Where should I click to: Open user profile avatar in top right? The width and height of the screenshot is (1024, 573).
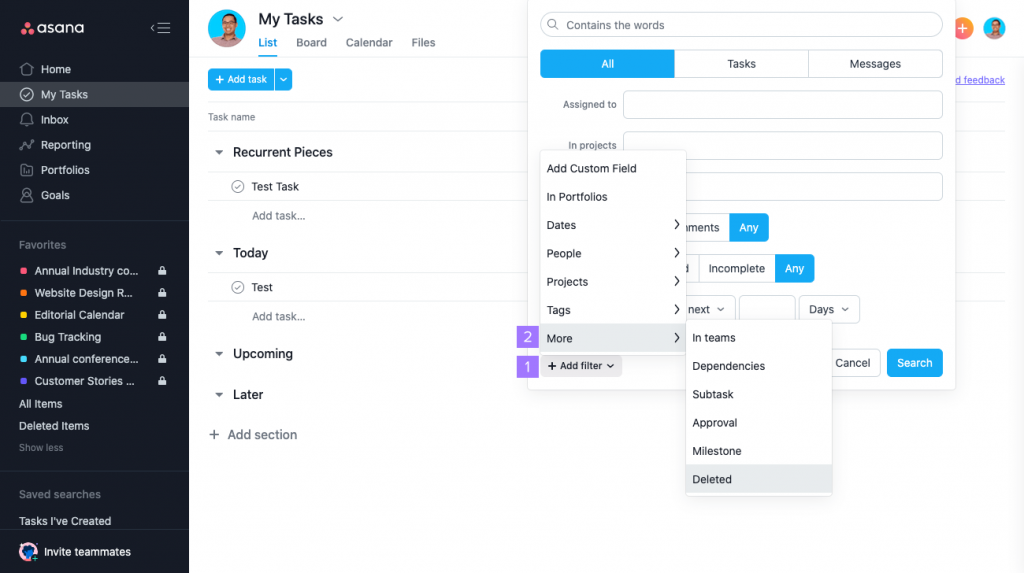point(994,28)
